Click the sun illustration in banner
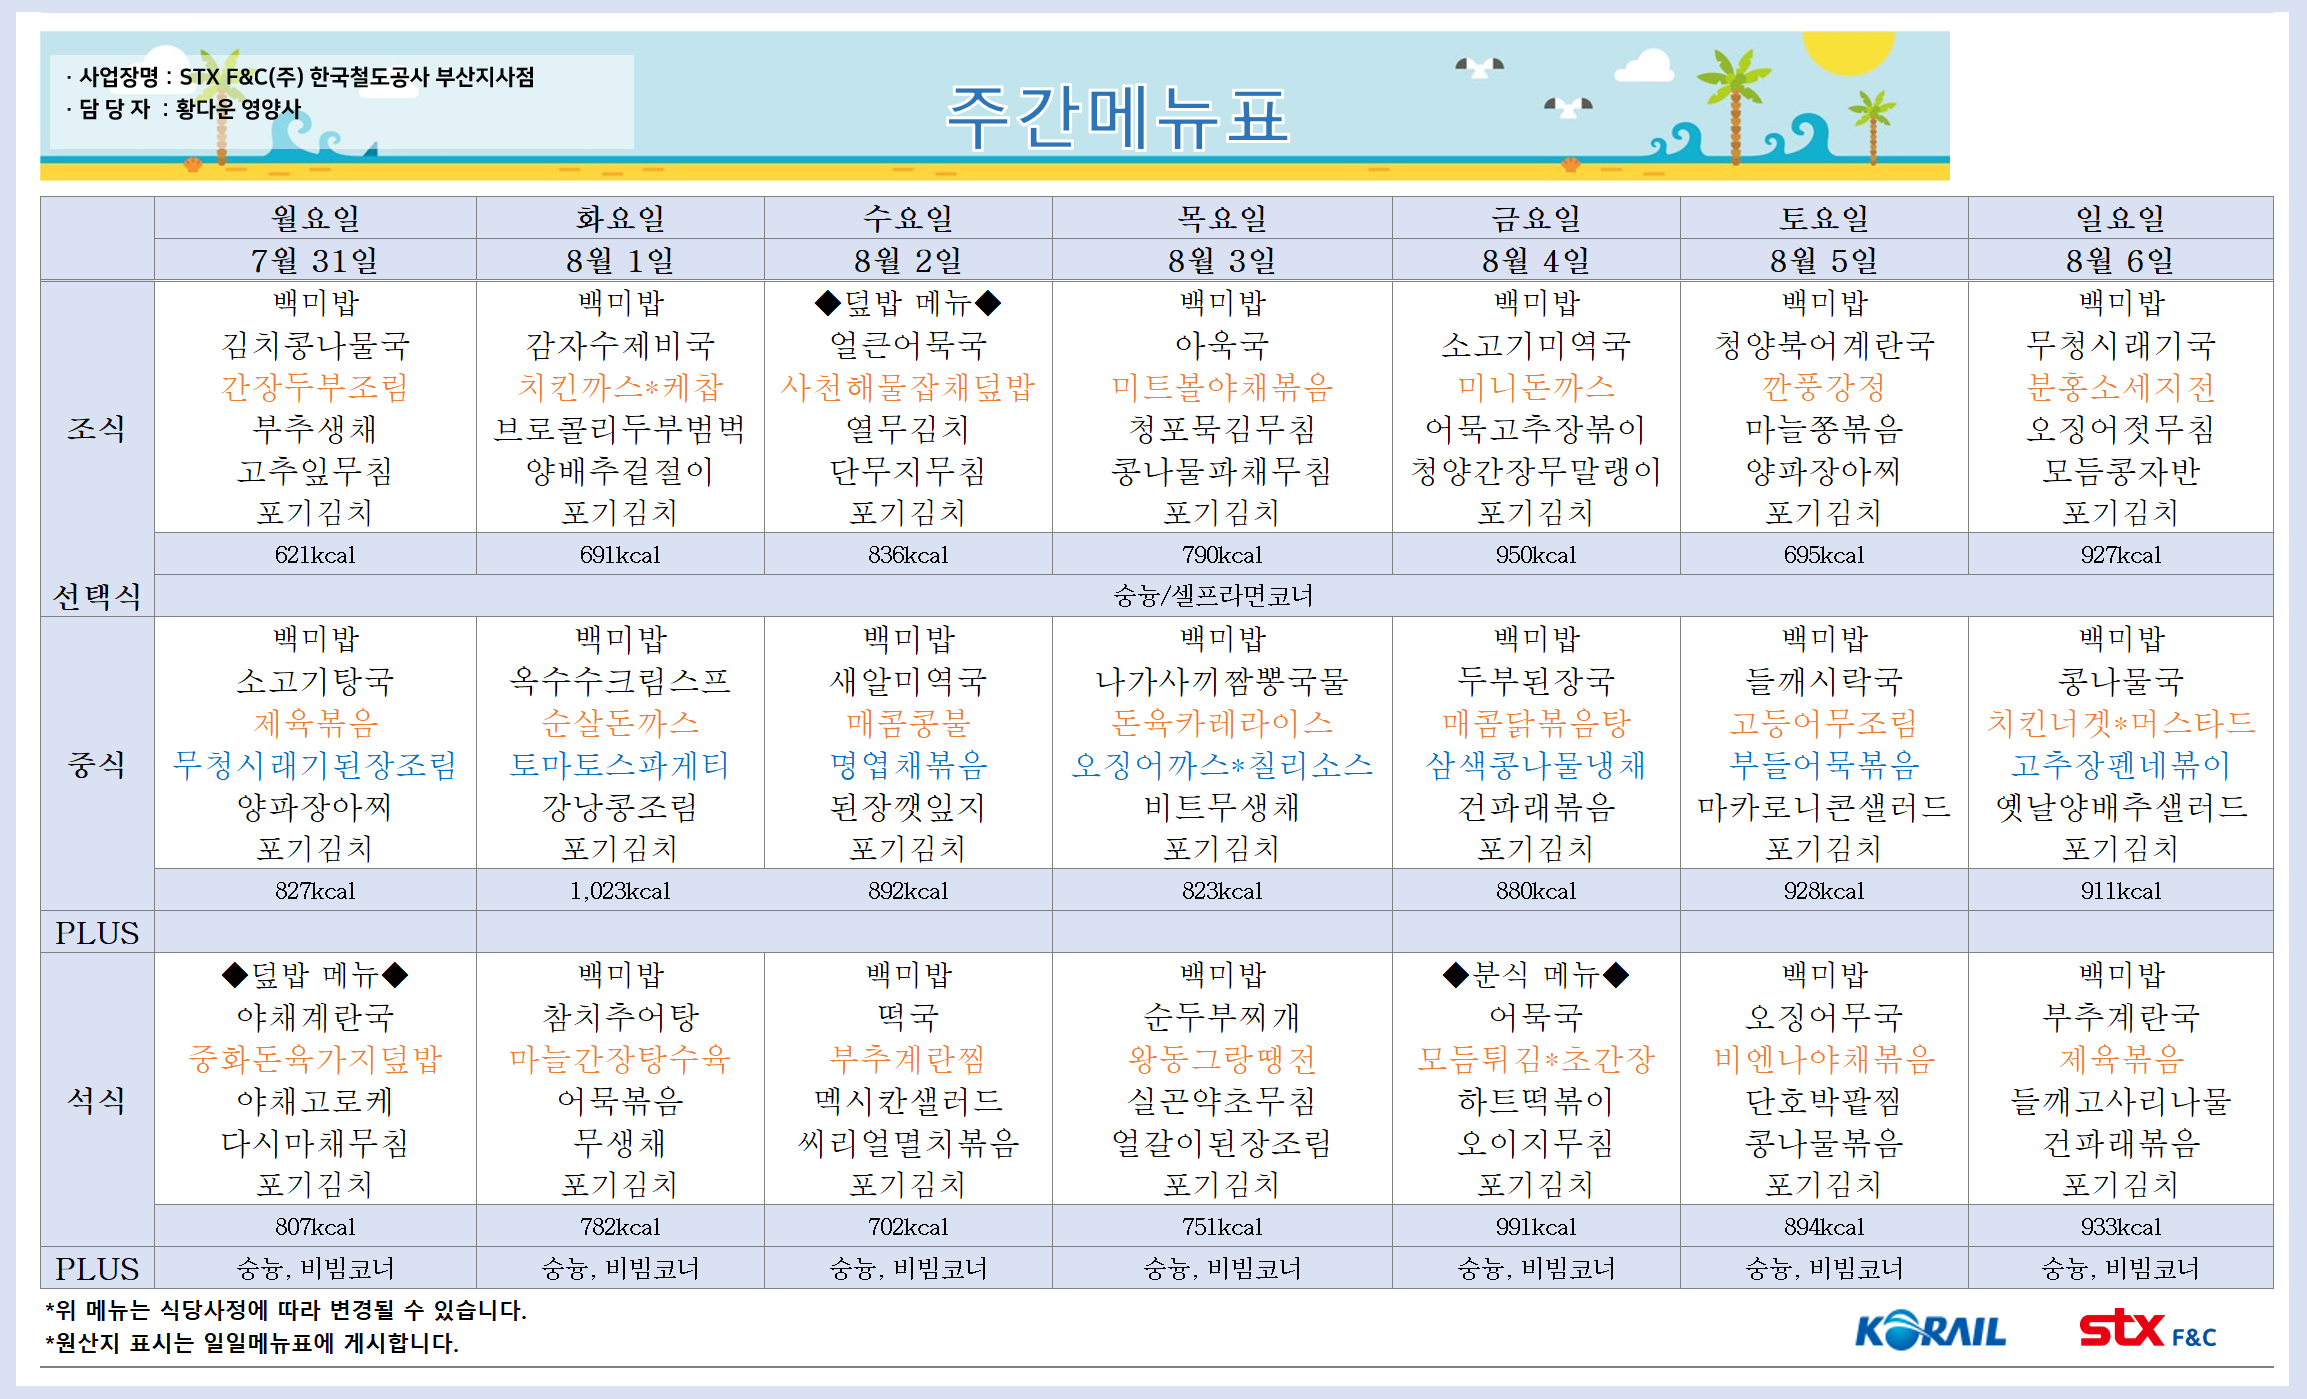 click(x=1850, y=50)
